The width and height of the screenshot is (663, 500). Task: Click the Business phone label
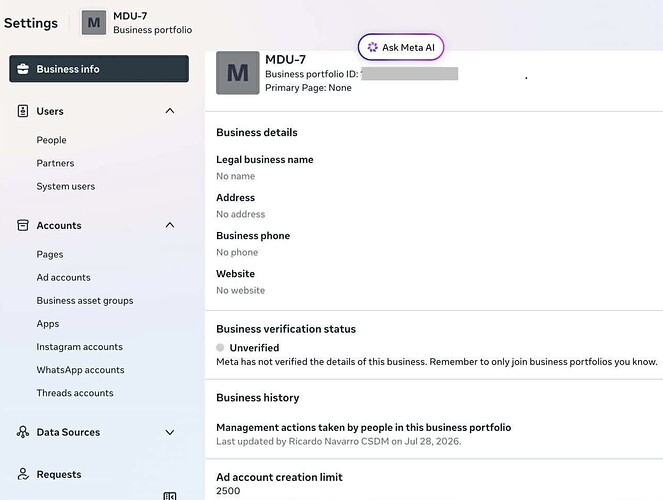click(x=253, y=235)
